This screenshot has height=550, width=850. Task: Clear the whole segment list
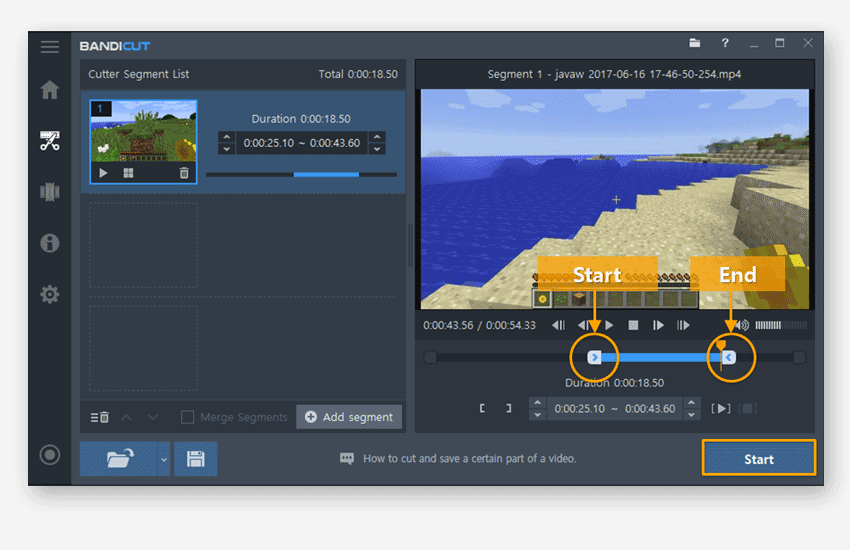(100, 417)
